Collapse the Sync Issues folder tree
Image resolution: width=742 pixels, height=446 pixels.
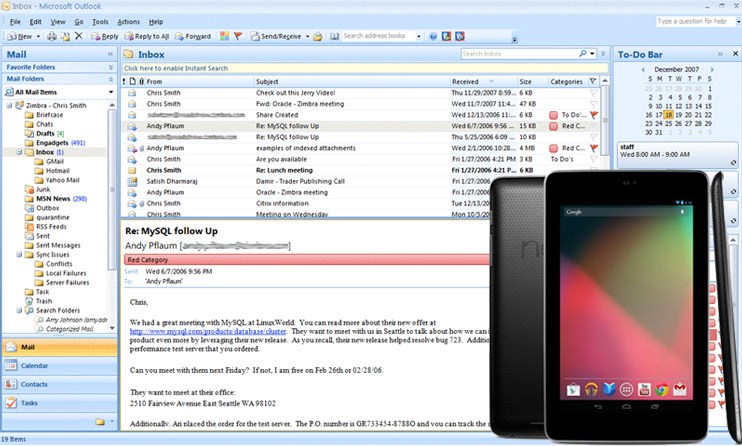[x=19, y=255]
